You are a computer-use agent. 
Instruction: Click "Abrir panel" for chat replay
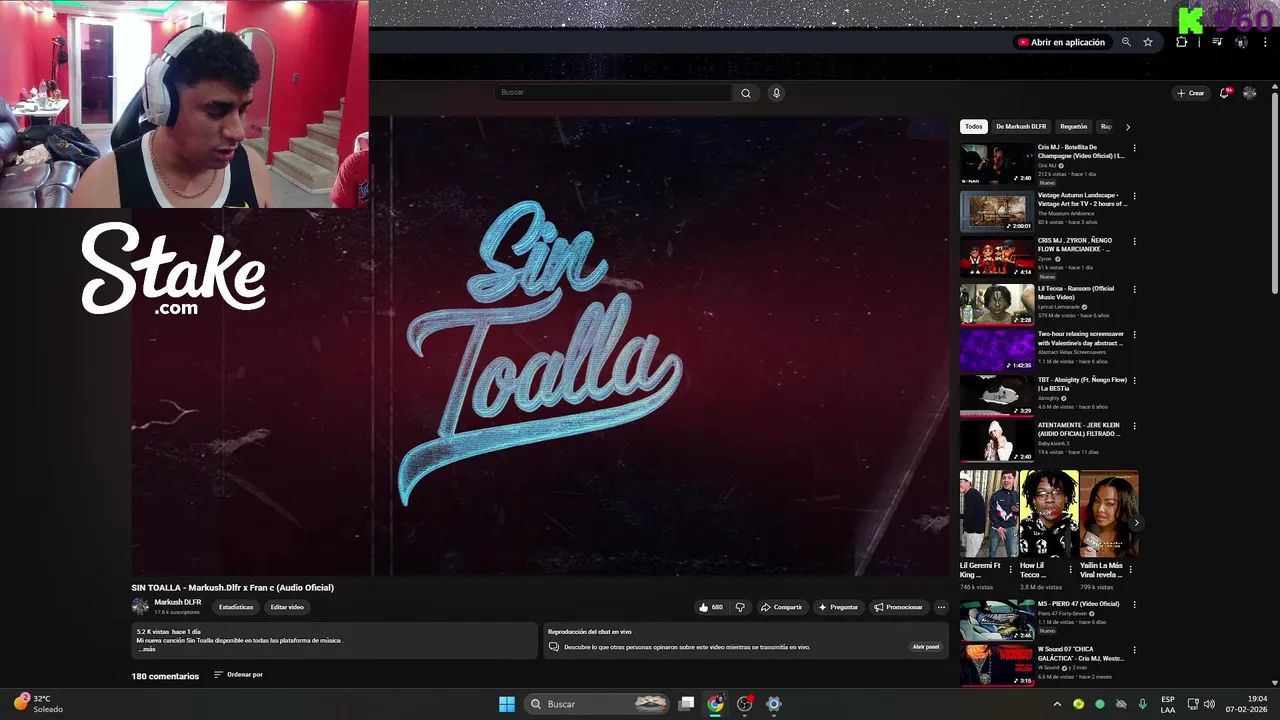(926, 647)
